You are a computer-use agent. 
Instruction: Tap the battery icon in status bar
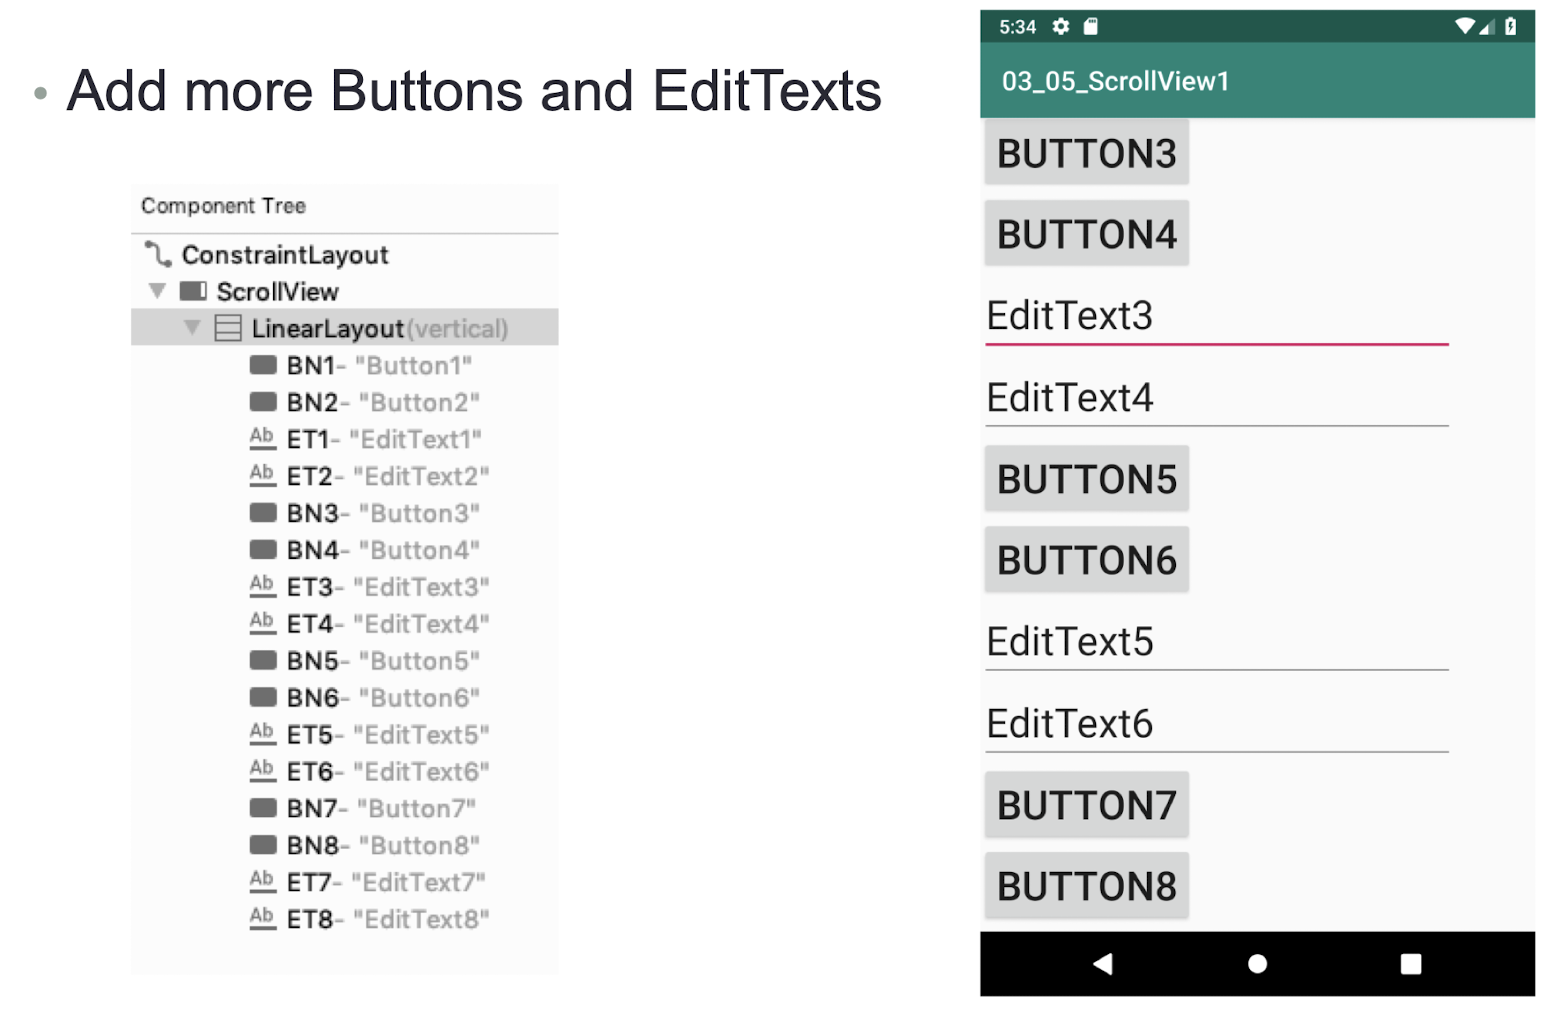1511,27
